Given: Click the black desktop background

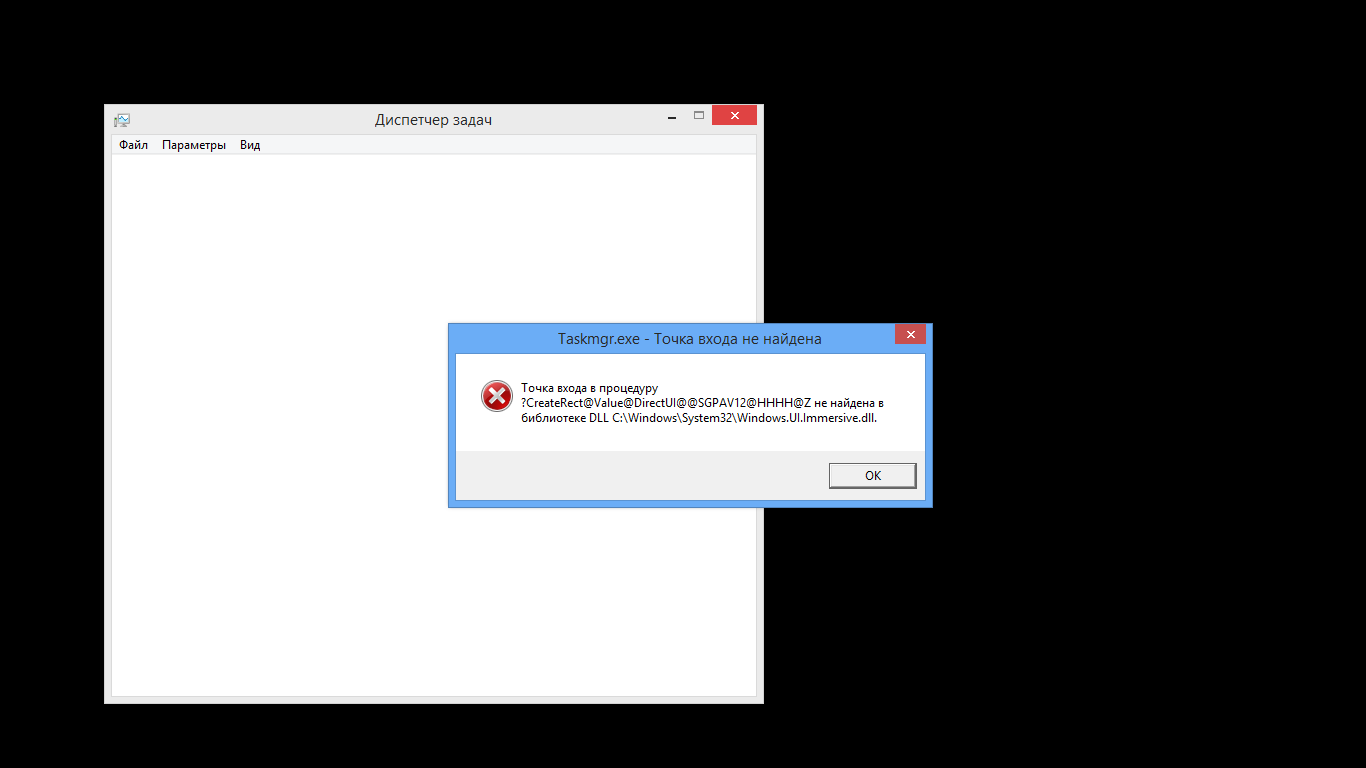Looking at the screenshot, I should [x=1100, y=400].
